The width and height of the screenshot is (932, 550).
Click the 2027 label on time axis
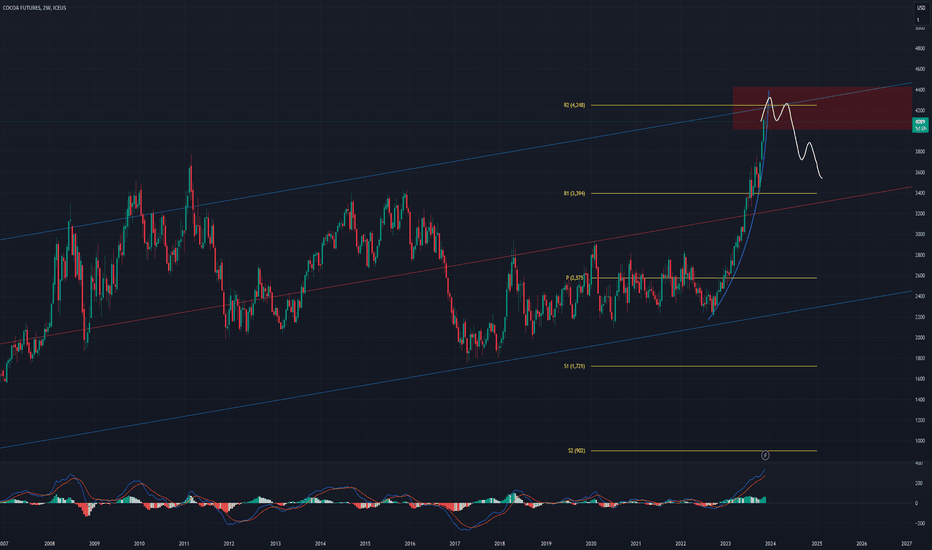[906, 543]
